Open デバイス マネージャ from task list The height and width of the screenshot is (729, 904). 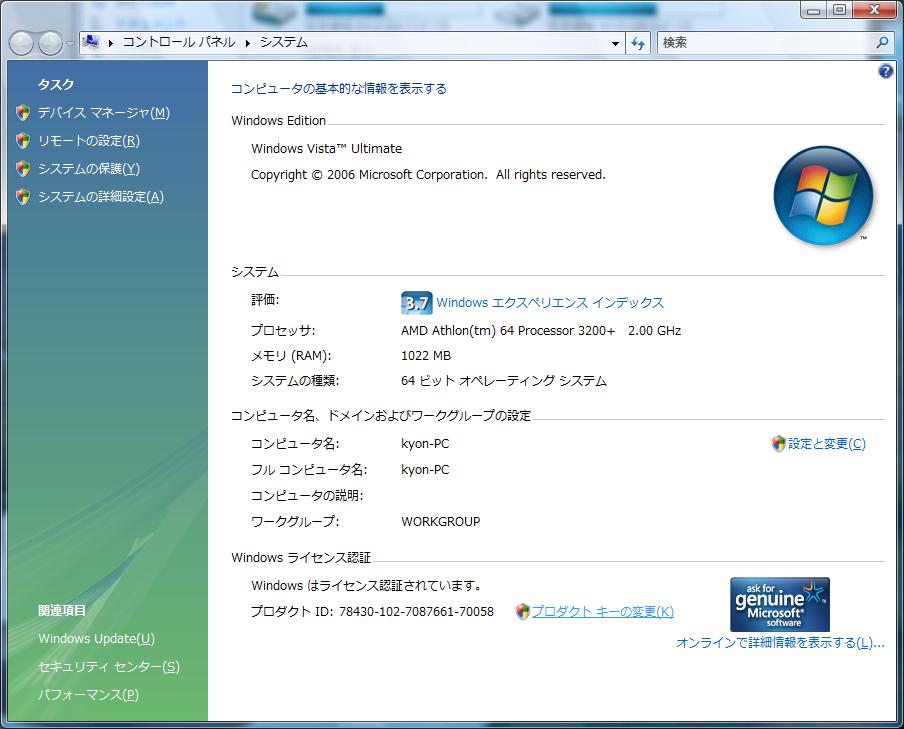(104, 113)
